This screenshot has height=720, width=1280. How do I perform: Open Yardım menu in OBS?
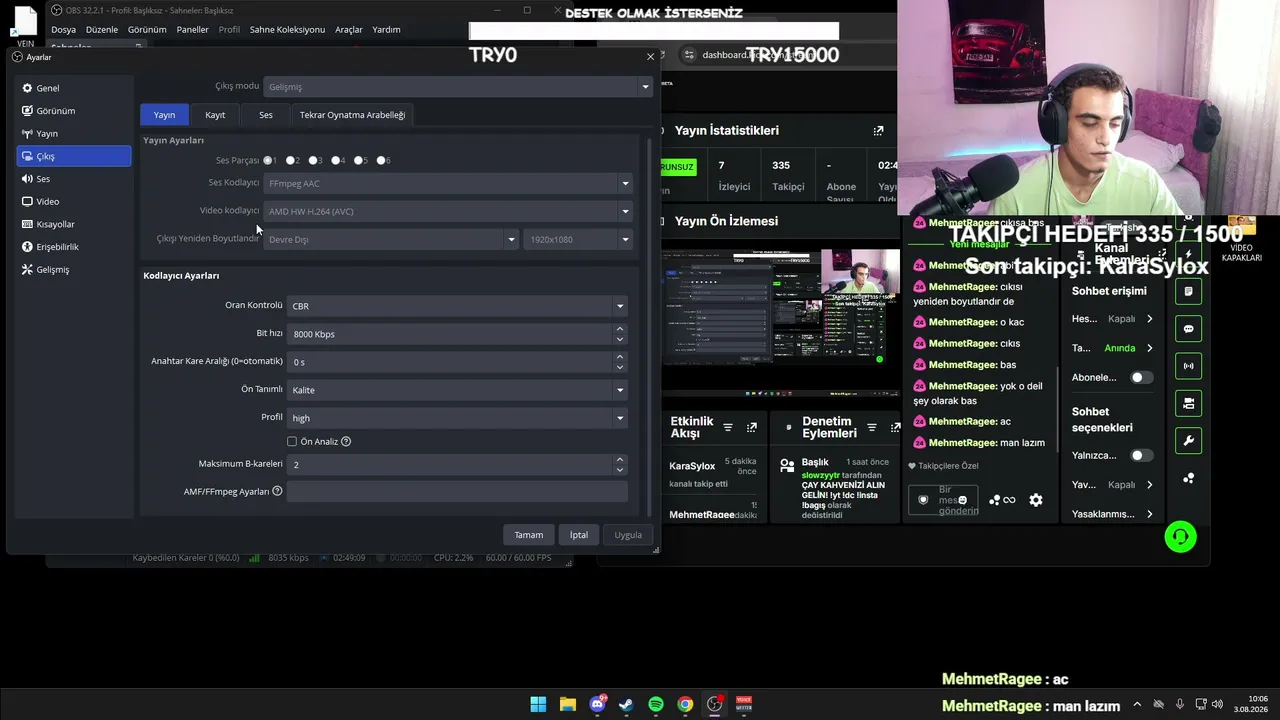(x=386, y=30)
